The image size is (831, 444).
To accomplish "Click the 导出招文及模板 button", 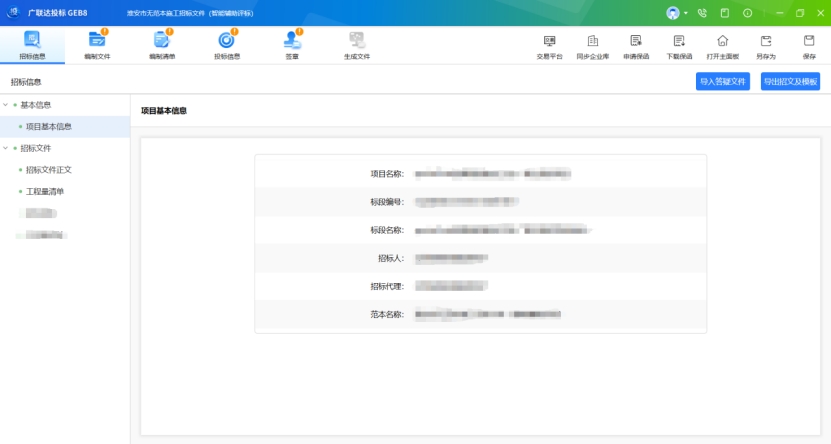I will point(790,82).
